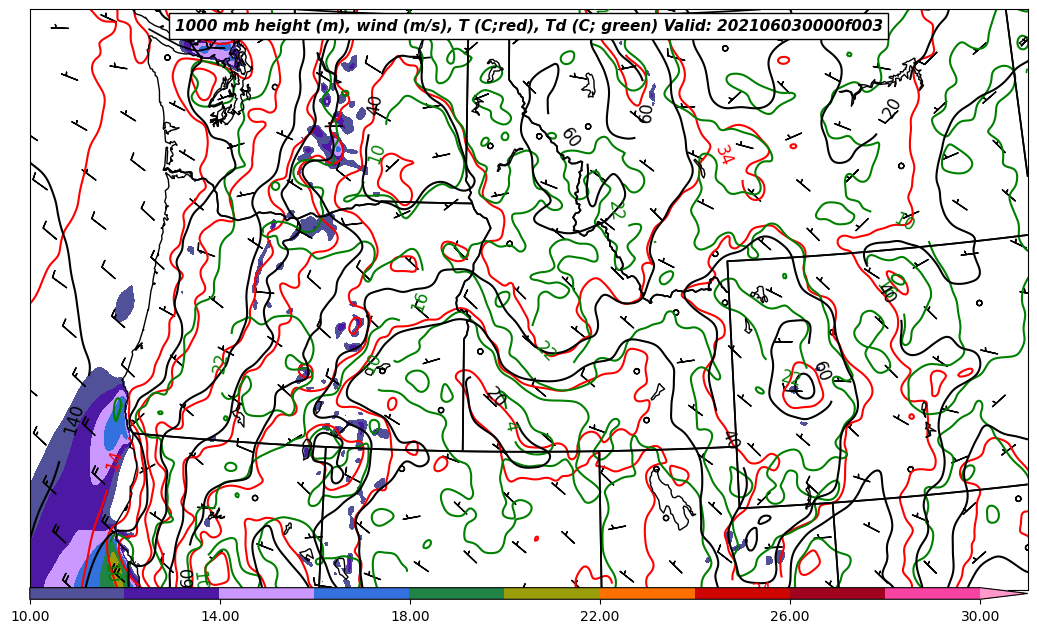Click the 10.00 colorbar tick label
Screen dimensions: 1037x633
tap(30, 616)
